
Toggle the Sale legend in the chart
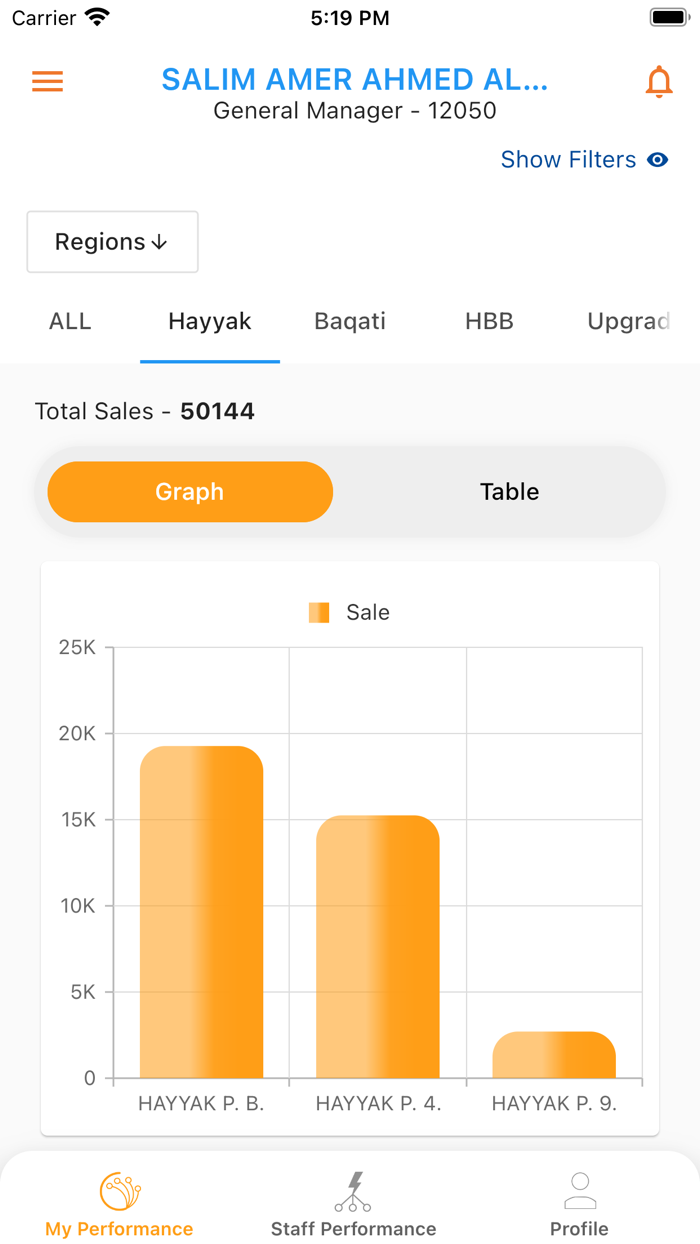[x=349, y=612]
